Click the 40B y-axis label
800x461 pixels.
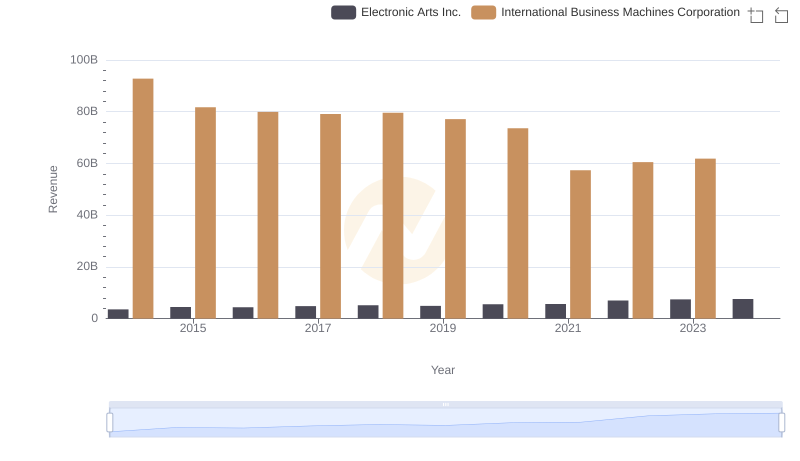click(x=87, y=215)
